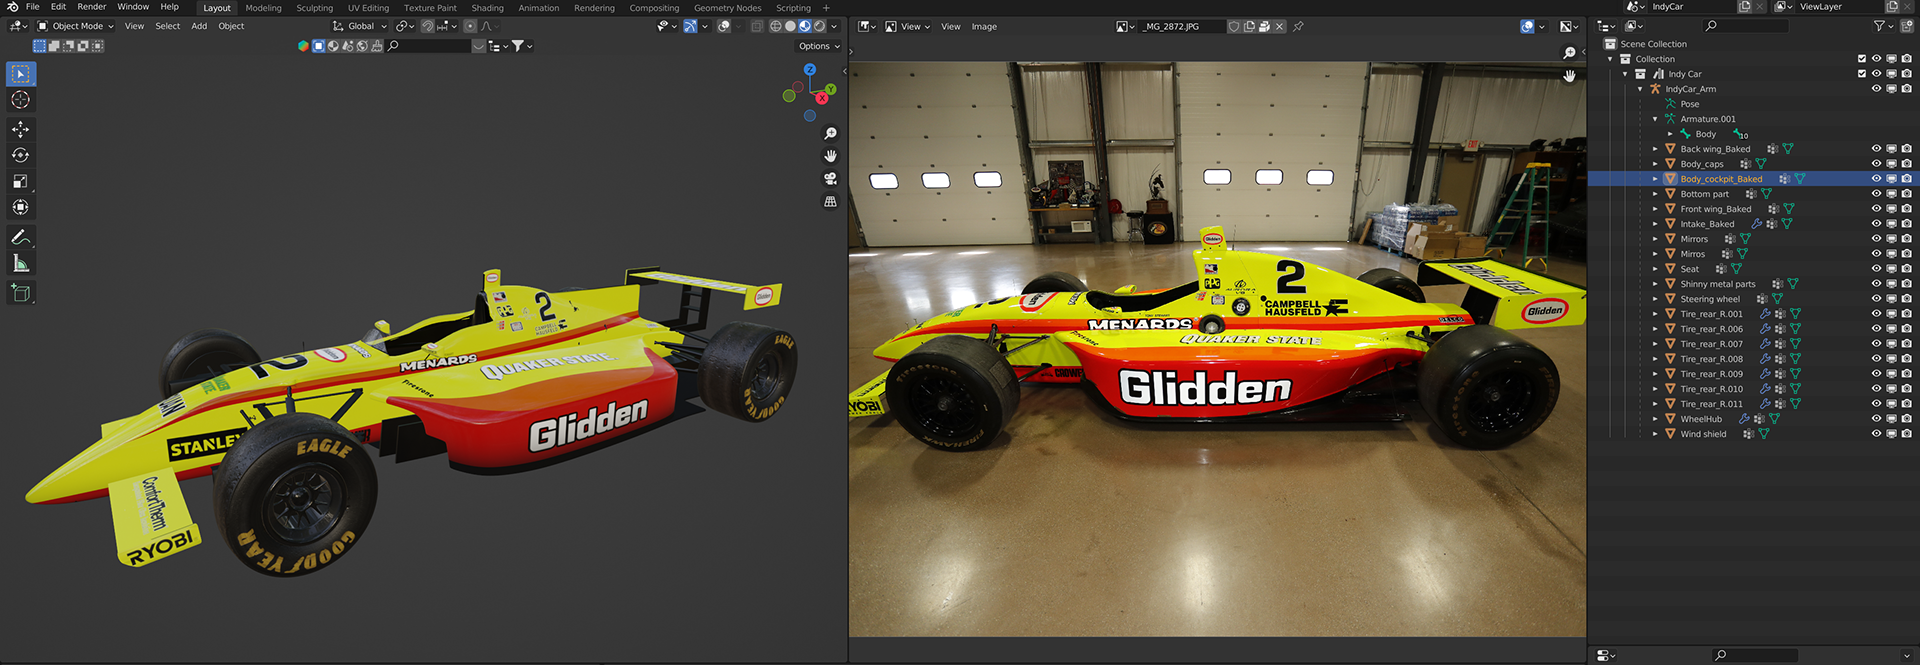This screenshot has width=1920, height=665.
Task: Click the new collection icon in outliner
Action: click(x=1908, y=27)
